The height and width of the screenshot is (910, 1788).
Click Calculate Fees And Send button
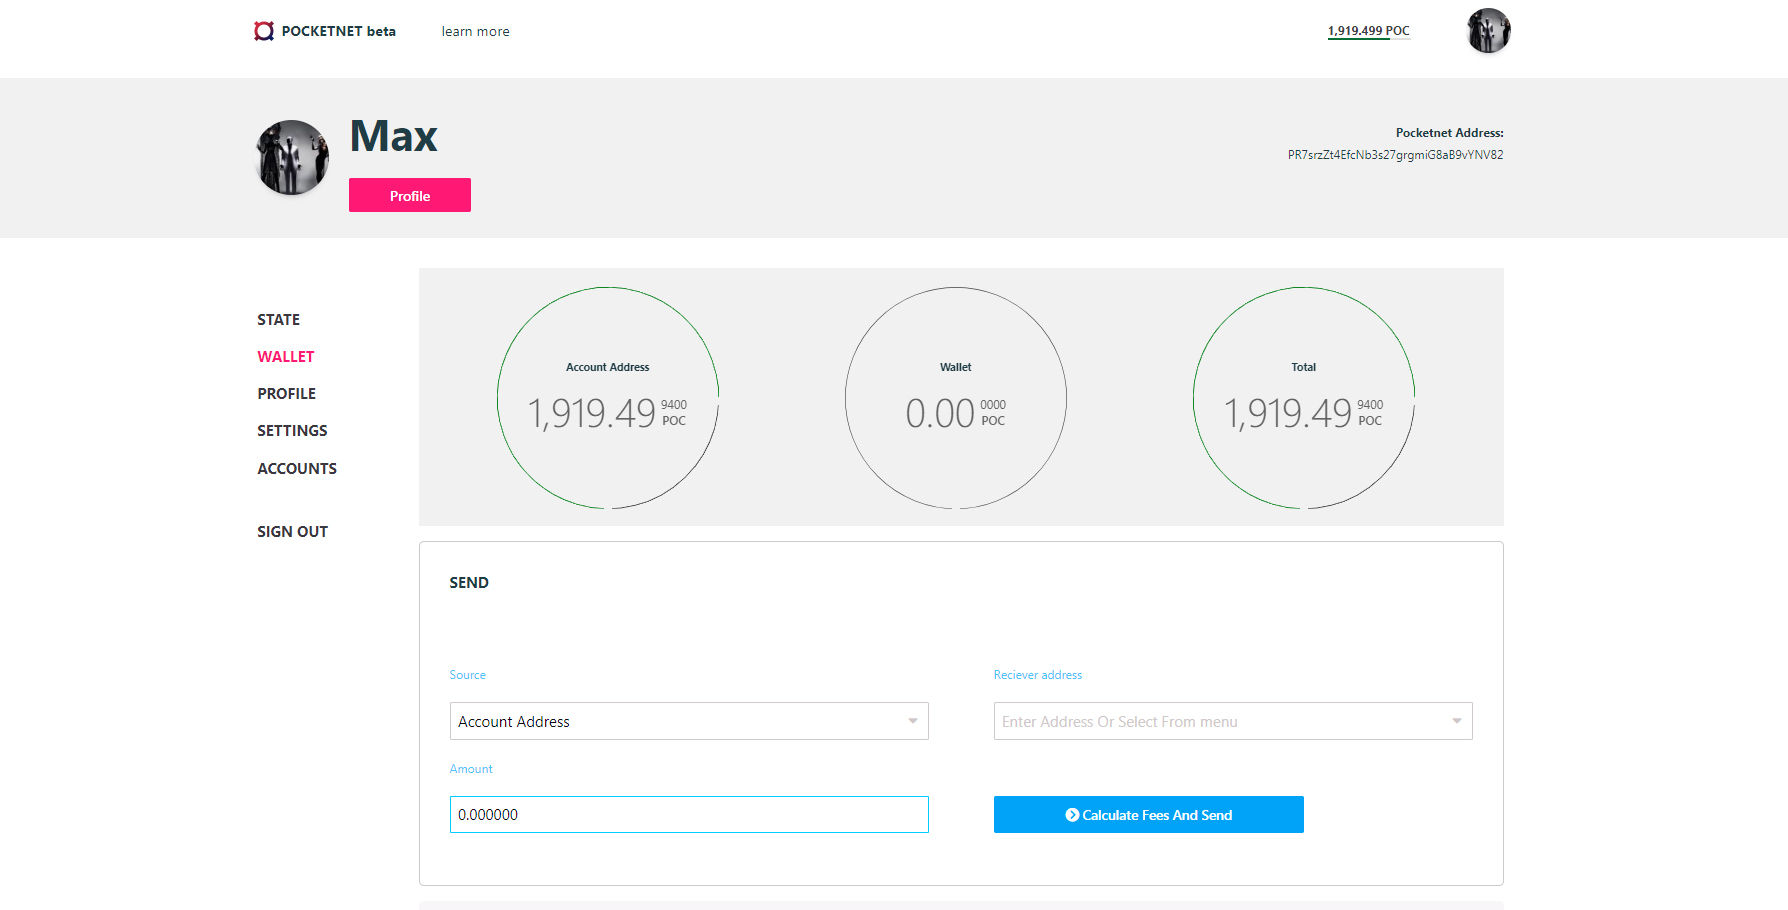(1149, 814)
